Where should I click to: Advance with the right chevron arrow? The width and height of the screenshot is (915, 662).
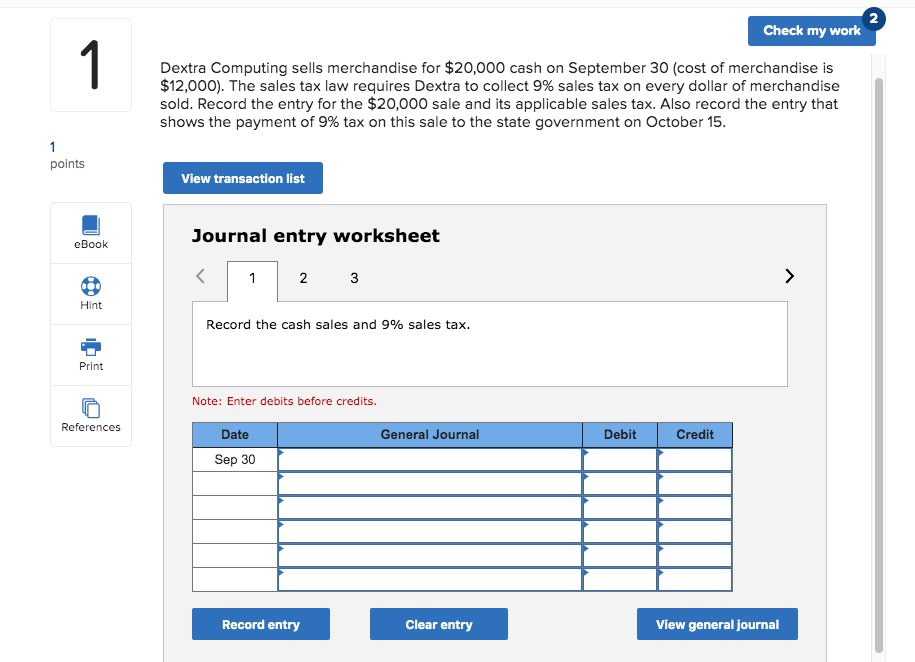[x=789, y=275]
